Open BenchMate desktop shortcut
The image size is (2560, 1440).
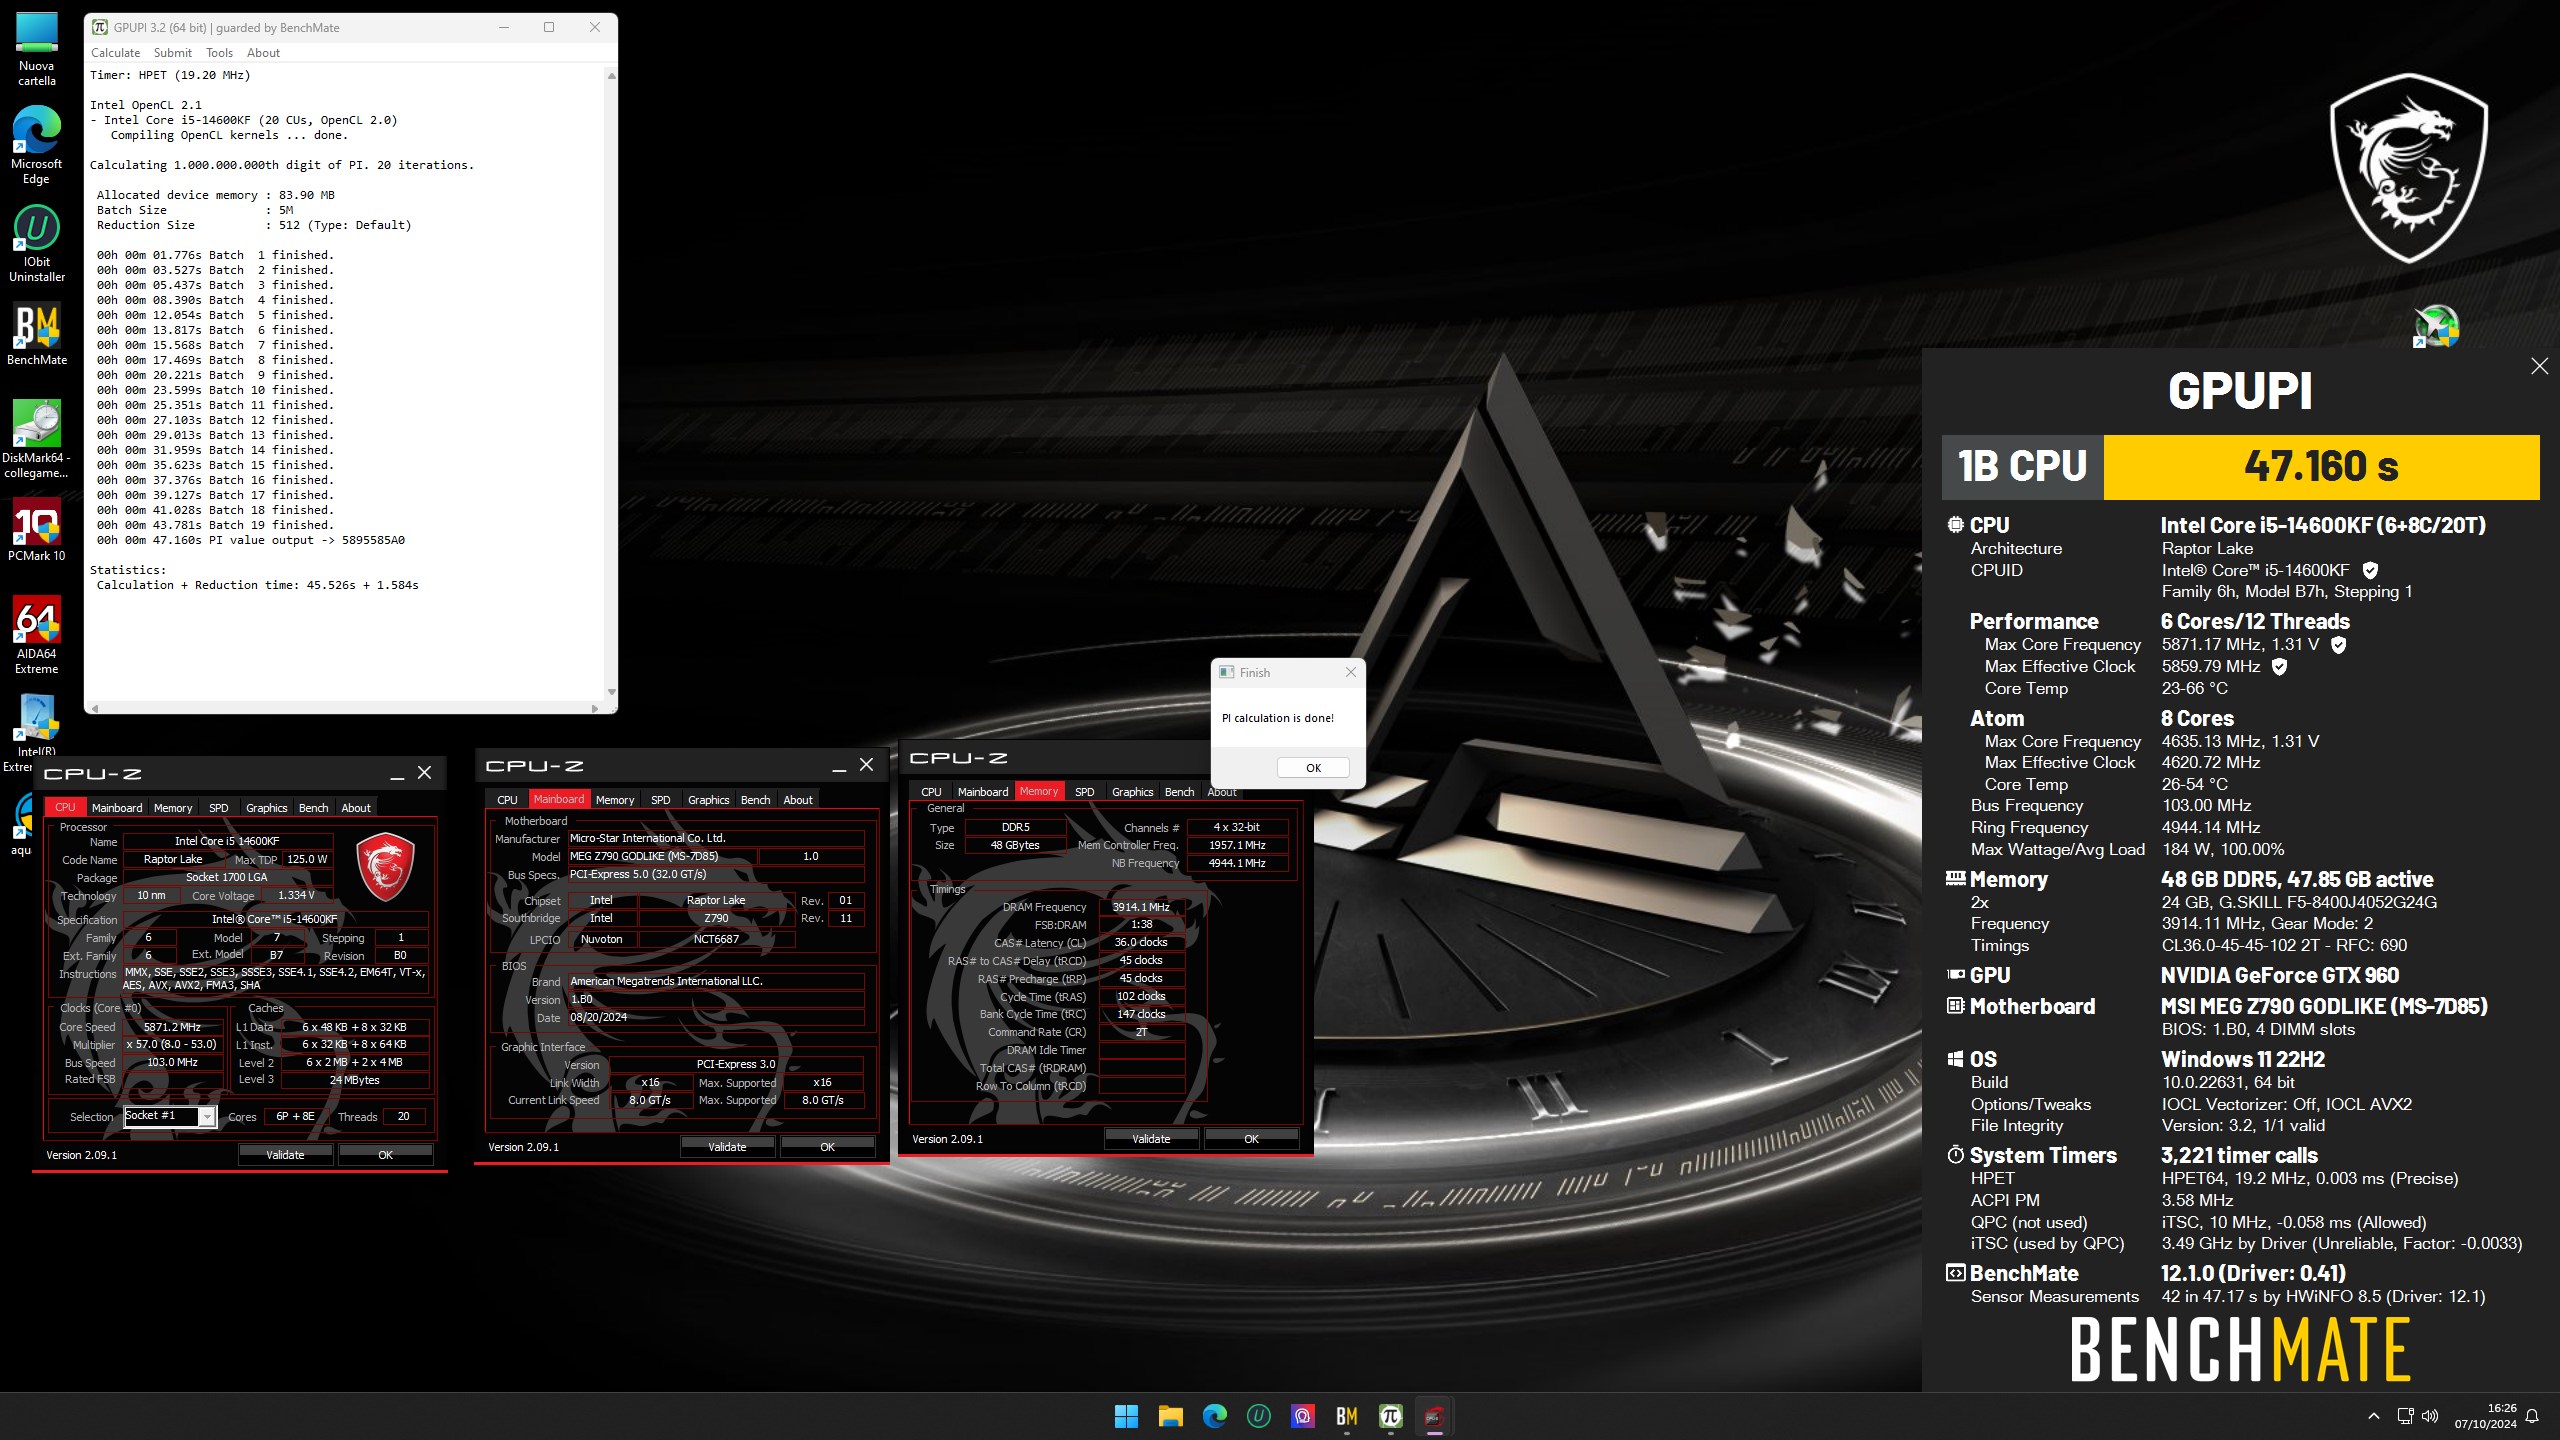(x=37, y=335)
